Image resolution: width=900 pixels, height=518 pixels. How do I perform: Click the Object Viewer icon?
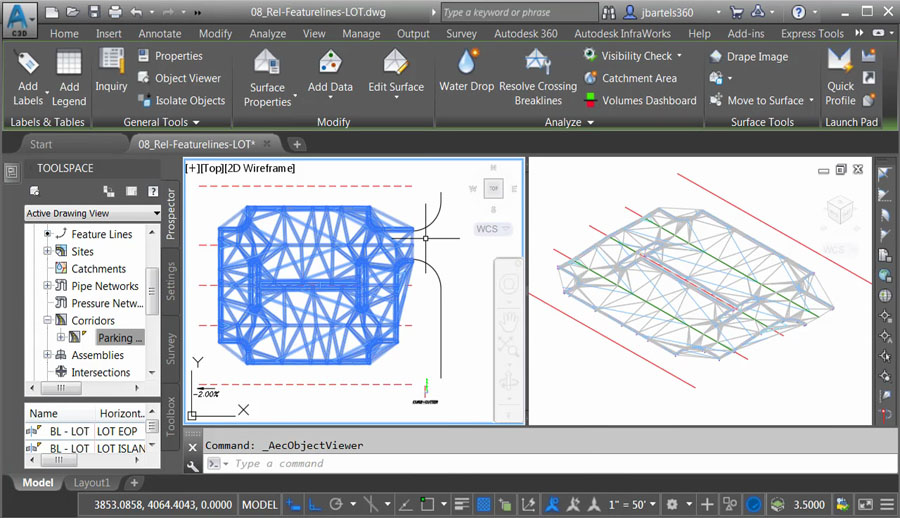point(143,78)
